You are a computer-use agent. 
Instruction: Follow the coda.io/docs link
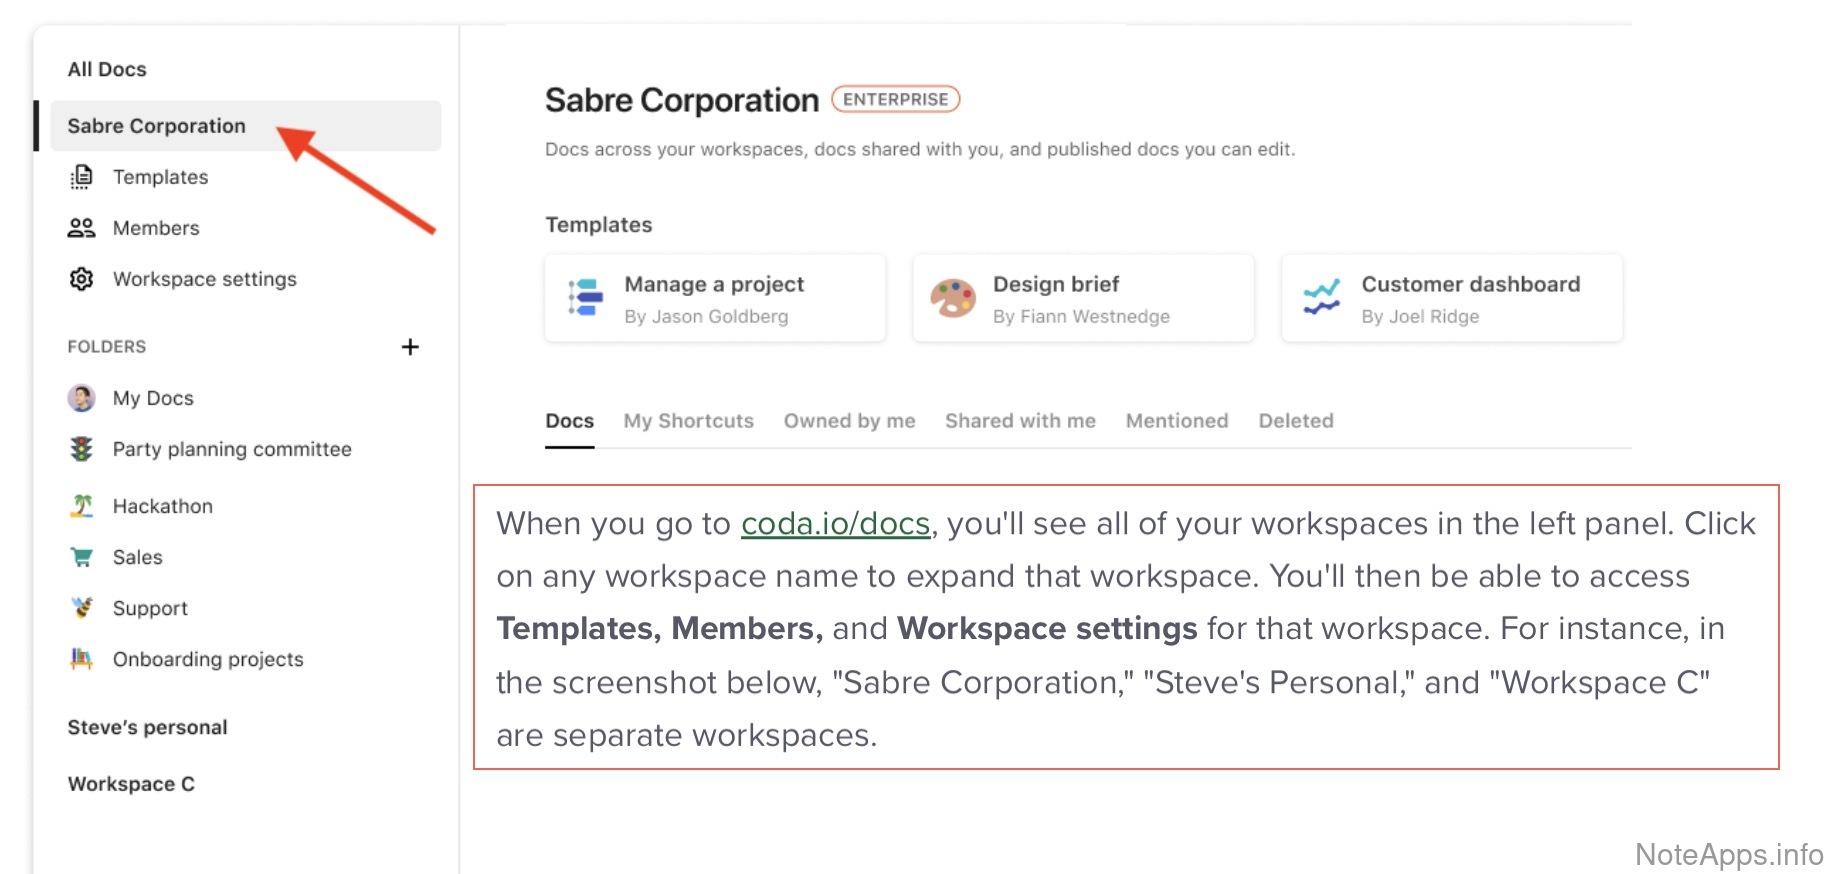pos(835,524)
